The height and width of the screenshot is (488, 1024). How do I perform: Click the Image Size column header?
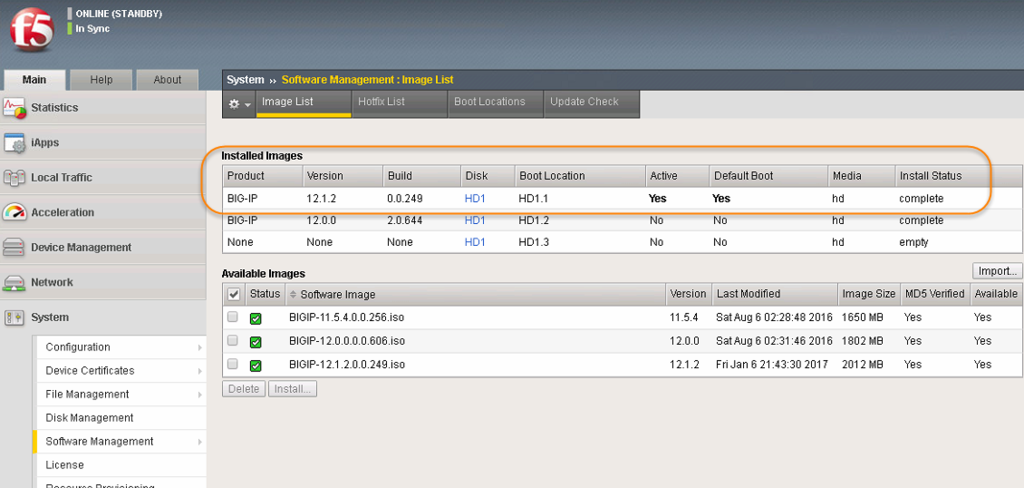point(869,294)
